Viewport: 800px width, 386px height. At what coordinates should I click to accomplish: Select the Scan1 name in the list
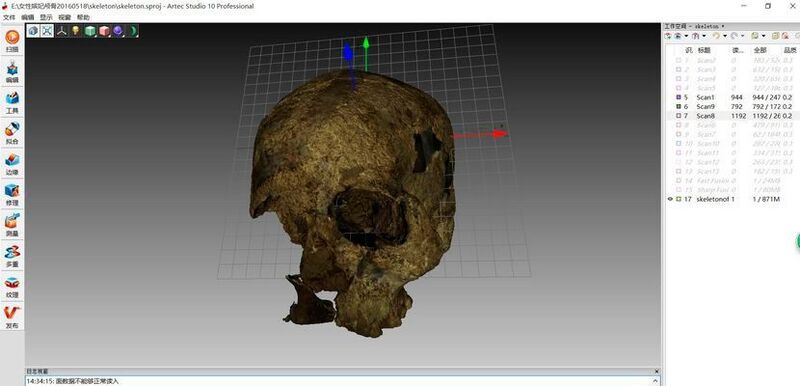point(706,97)
